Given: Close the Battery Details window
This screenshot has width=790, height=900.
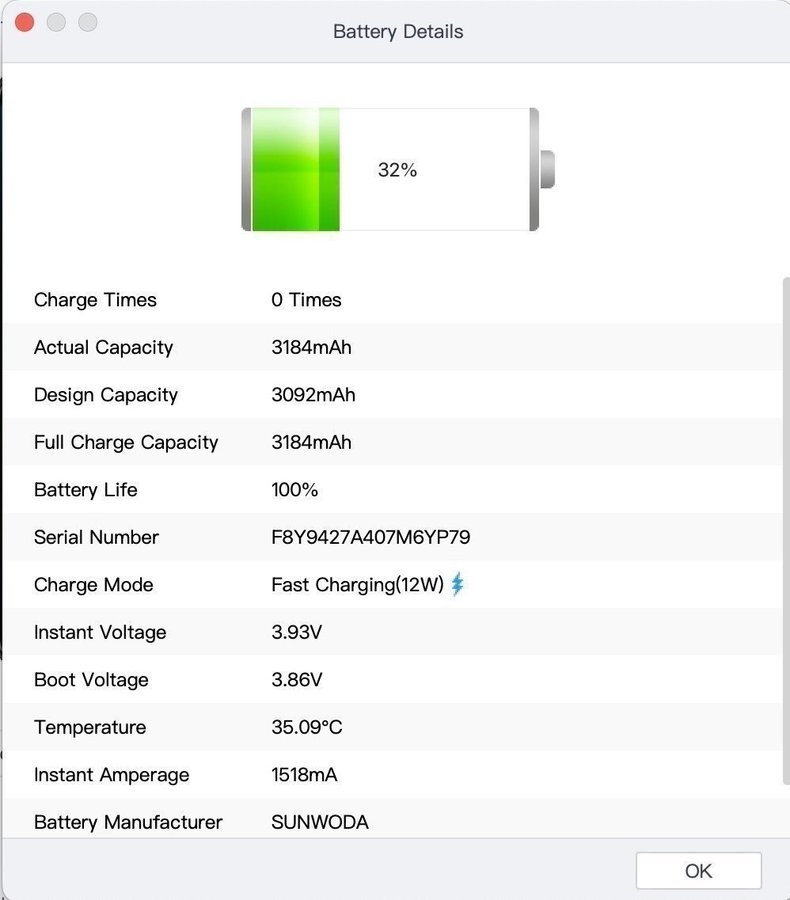Looking at the screenshot, I should click(25, 23).
